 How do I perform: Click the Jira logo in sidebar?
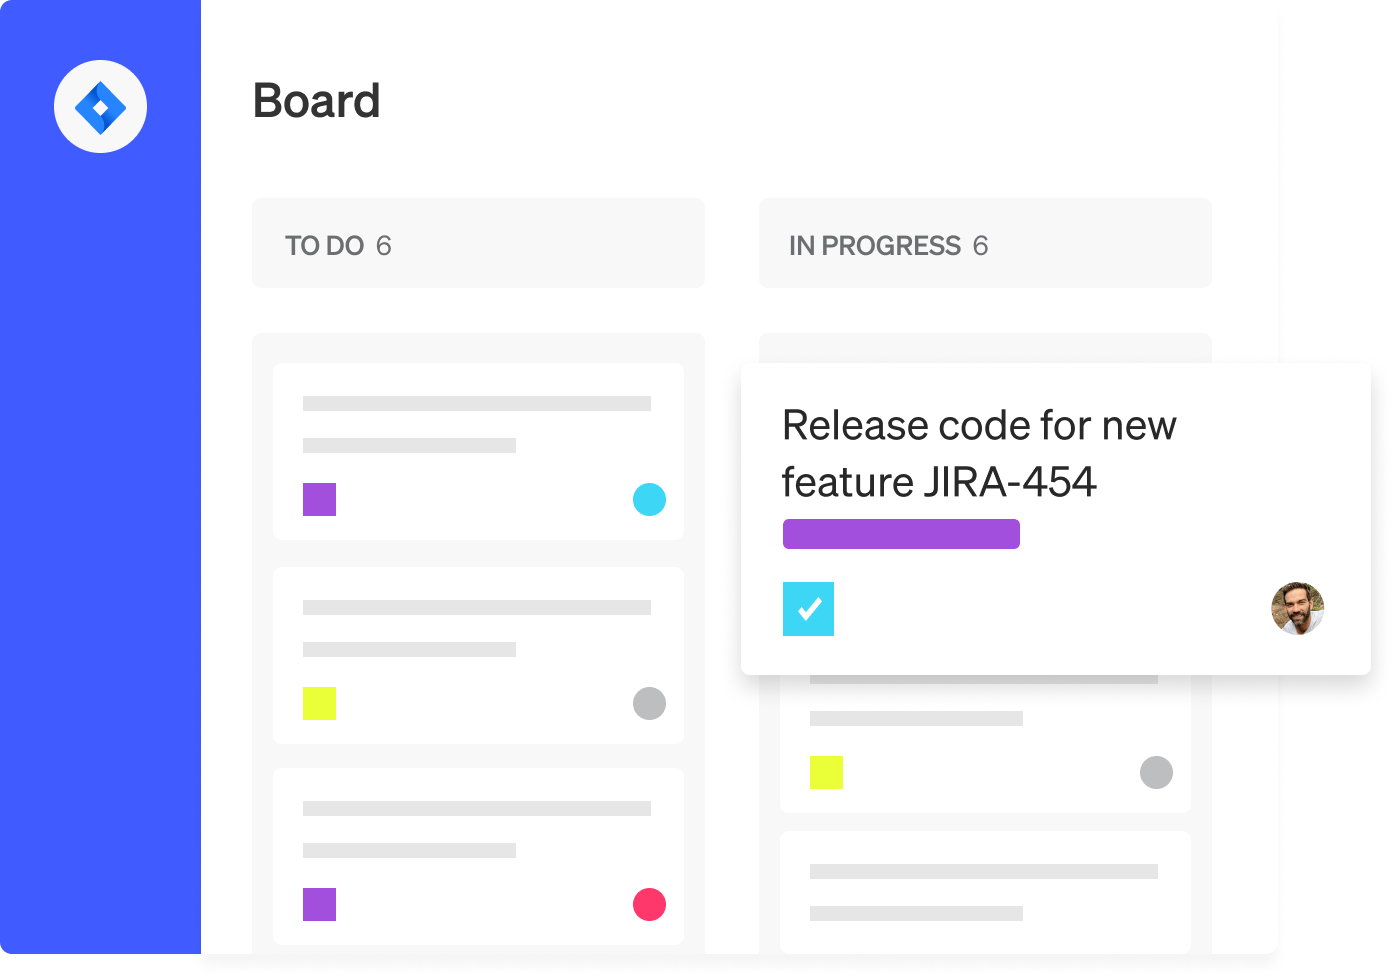point(100,106)
